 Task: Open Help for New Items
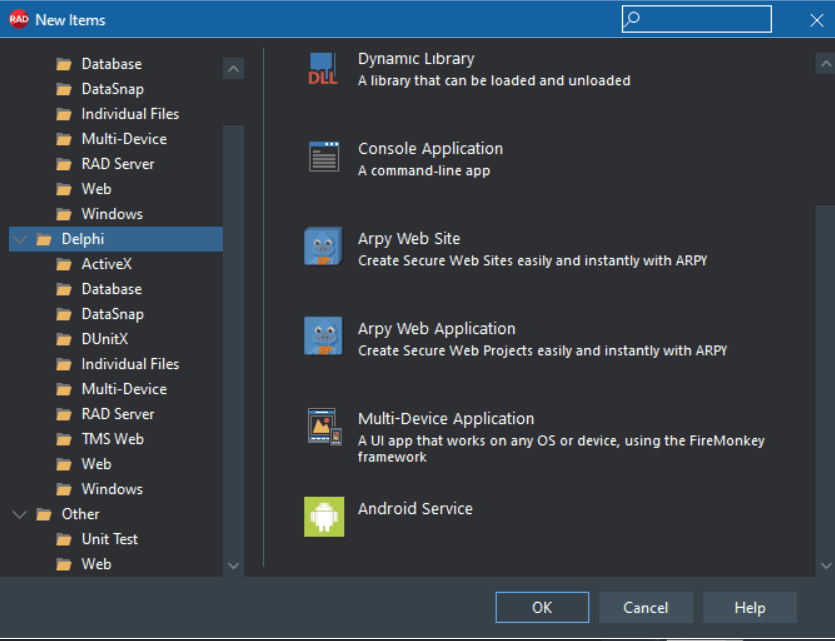tap(750, 607)
